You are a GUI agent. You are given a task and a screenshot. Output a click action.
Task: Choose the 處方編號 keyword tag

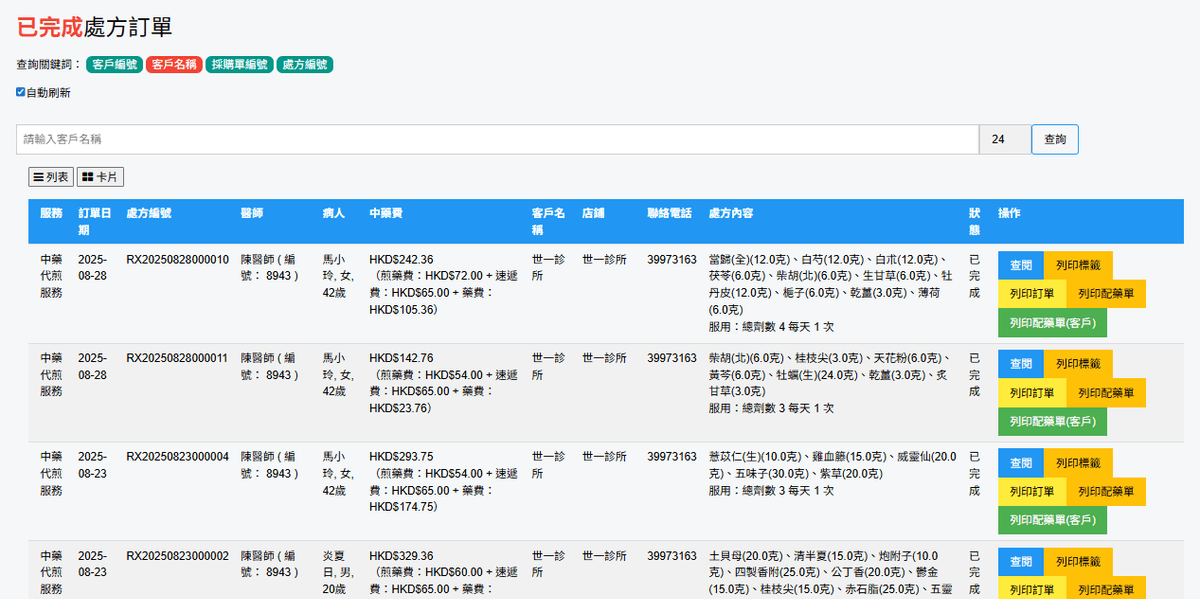[x=305, y=65]
